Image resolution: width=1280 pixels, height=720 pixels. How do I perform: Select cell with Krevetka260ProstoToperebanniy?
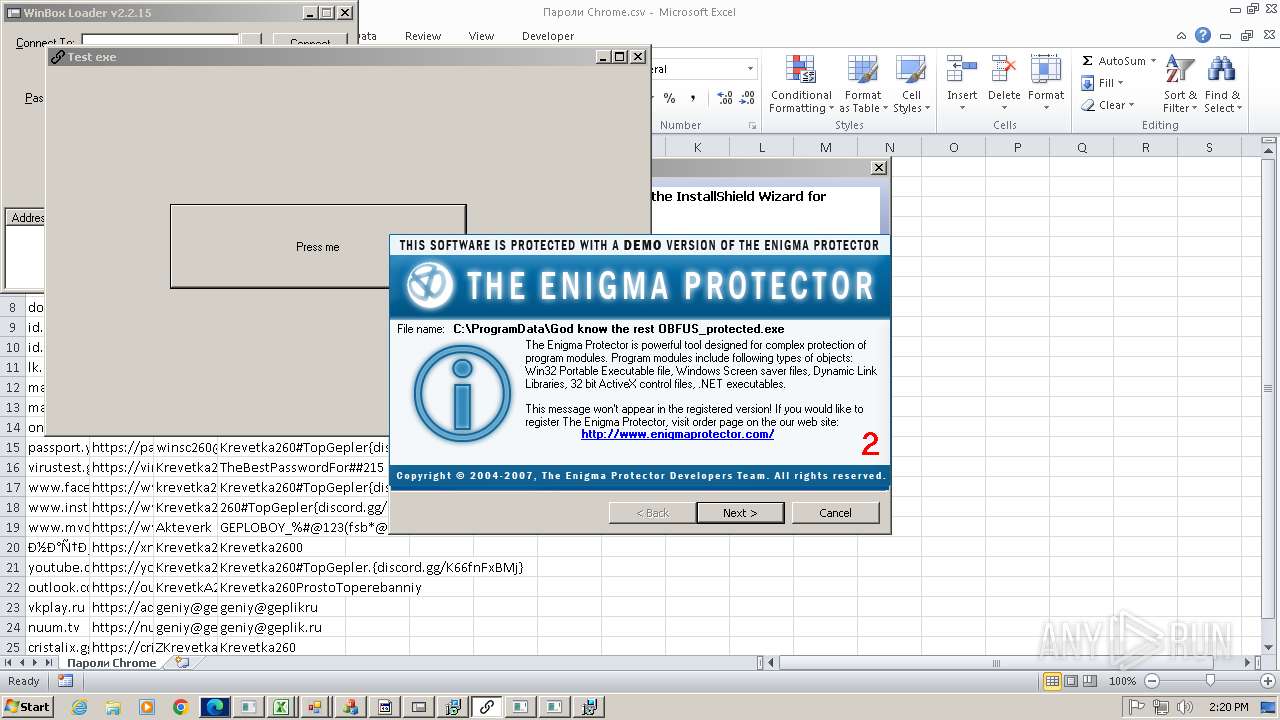pyautogui.click(x=320, y=587)
